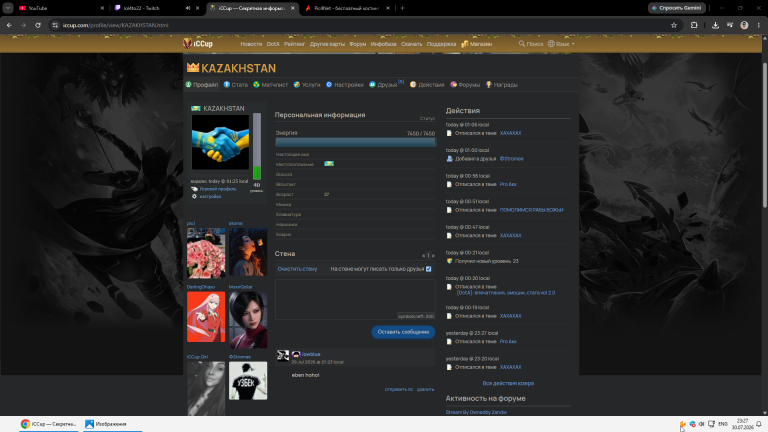The image size is (768, 432).
Task: Click the Услуги tab icon
Action: (296, 84)
